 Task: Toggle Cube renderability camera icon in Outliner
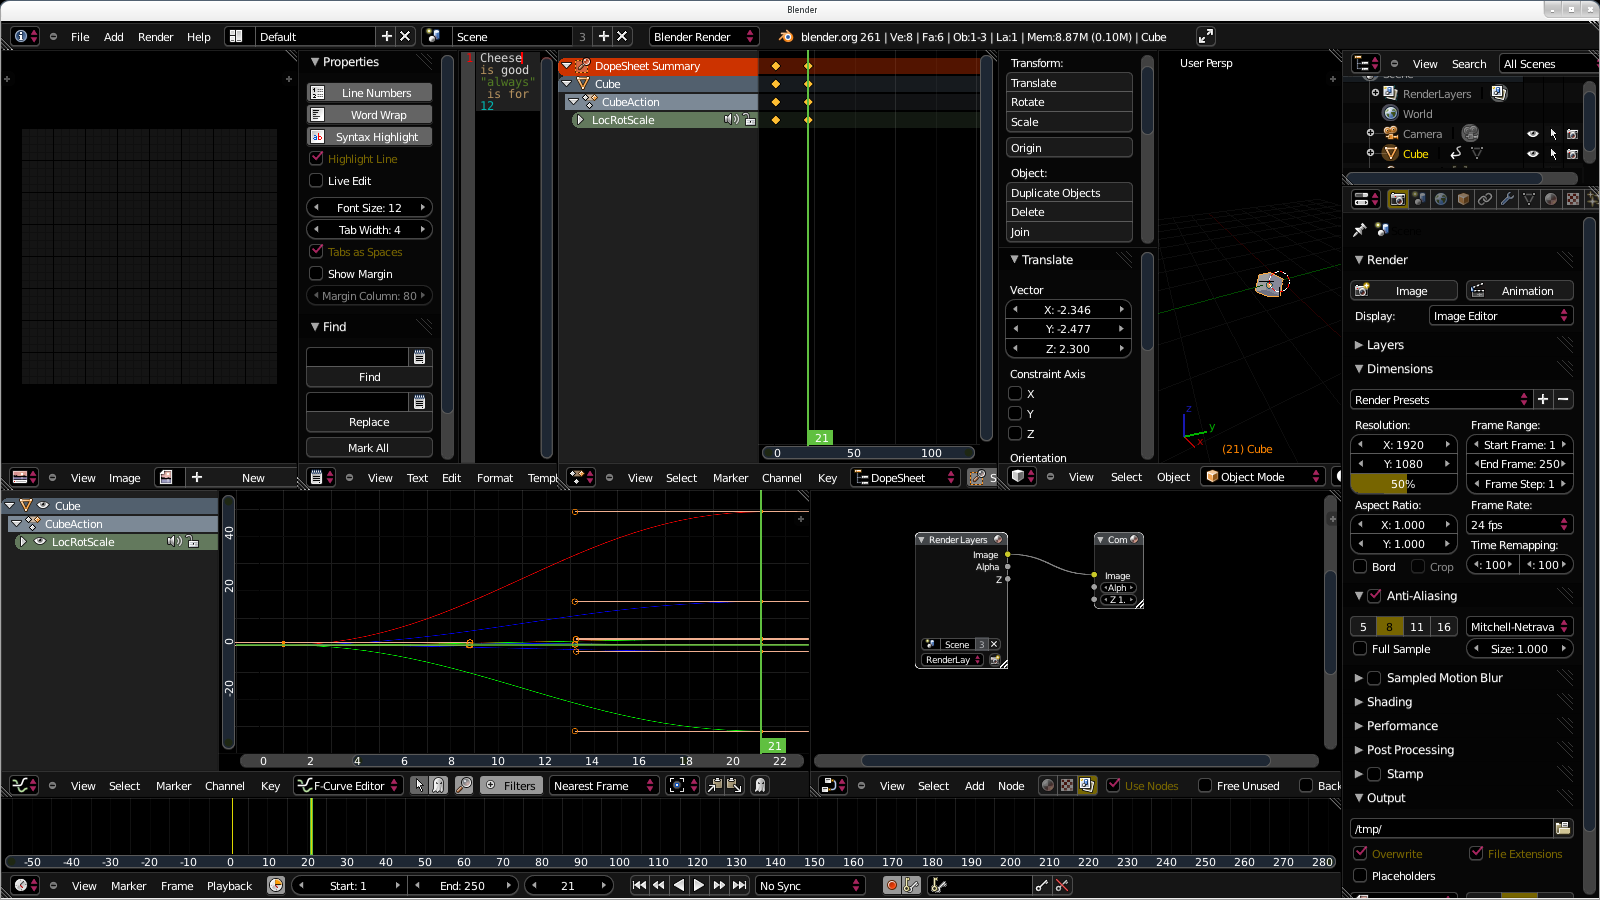(x=1572, y=154)
